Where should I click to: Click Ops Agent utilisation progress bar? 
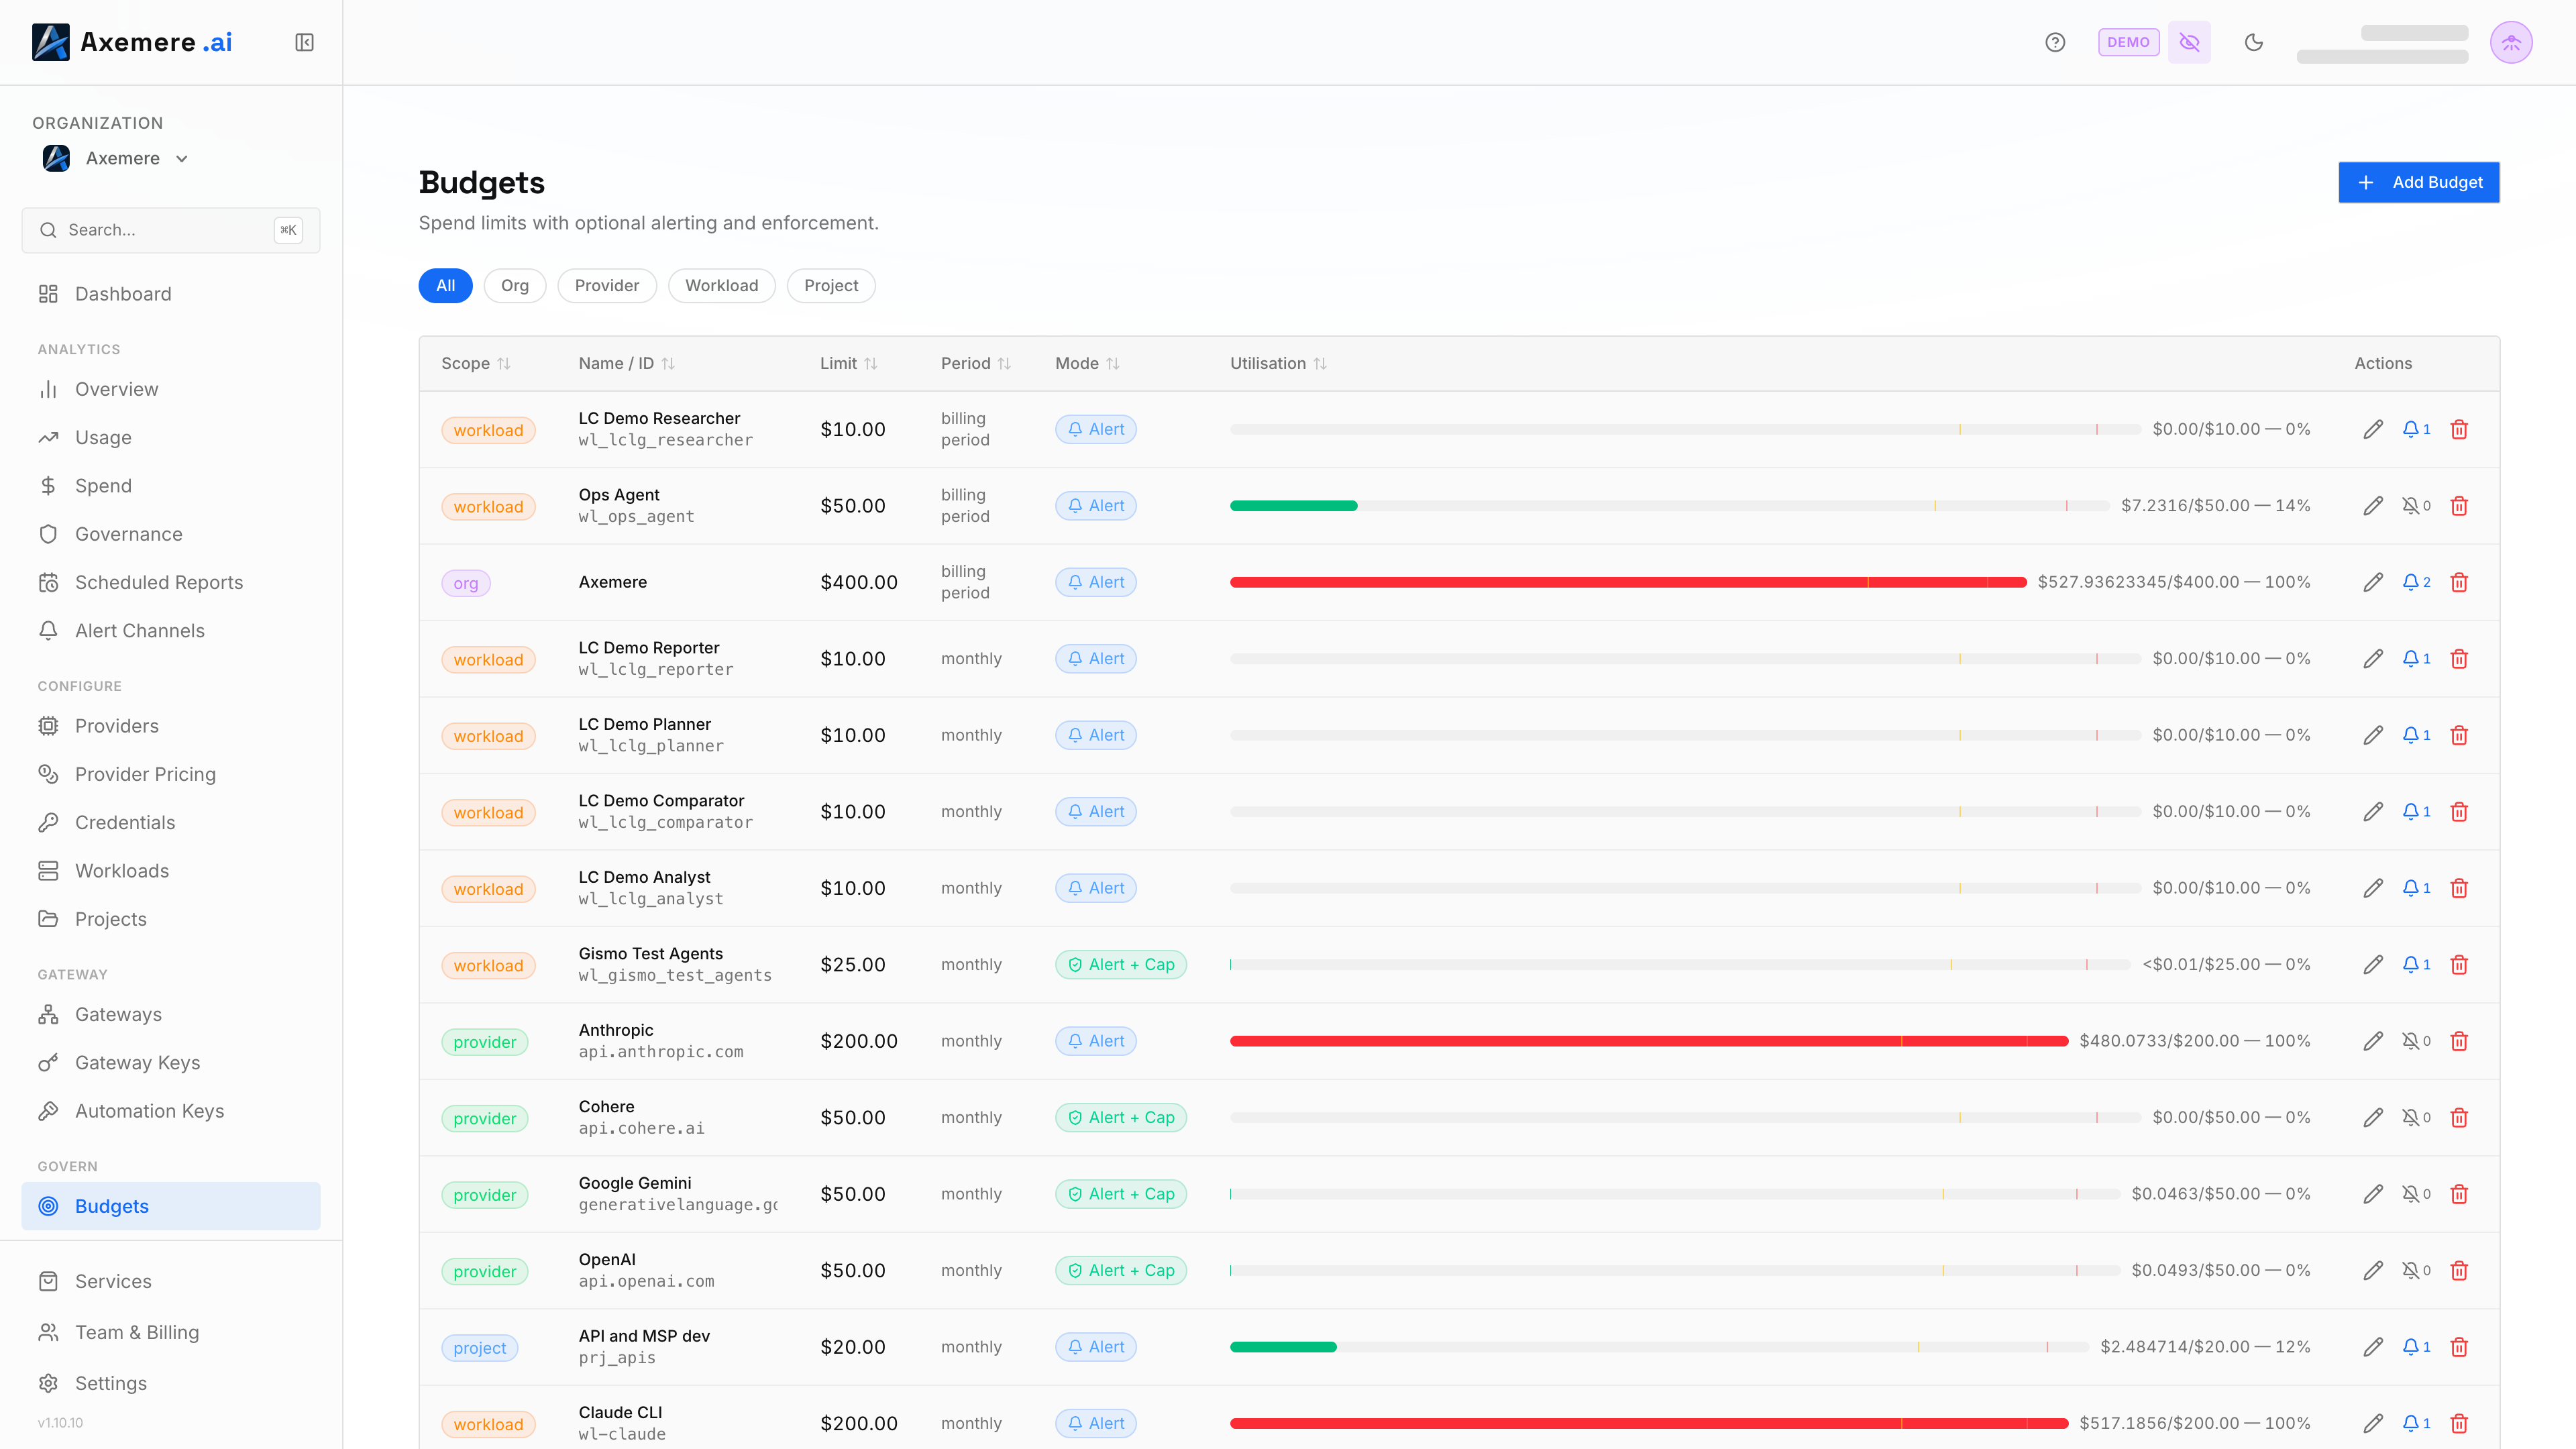point(1669,506)
